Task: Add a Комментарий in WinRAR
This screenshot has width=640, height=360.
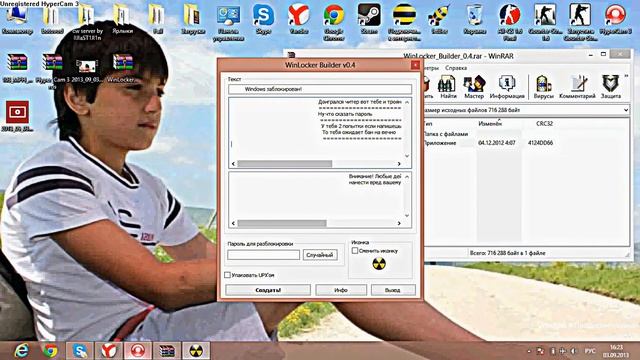Action: [577, 87]
